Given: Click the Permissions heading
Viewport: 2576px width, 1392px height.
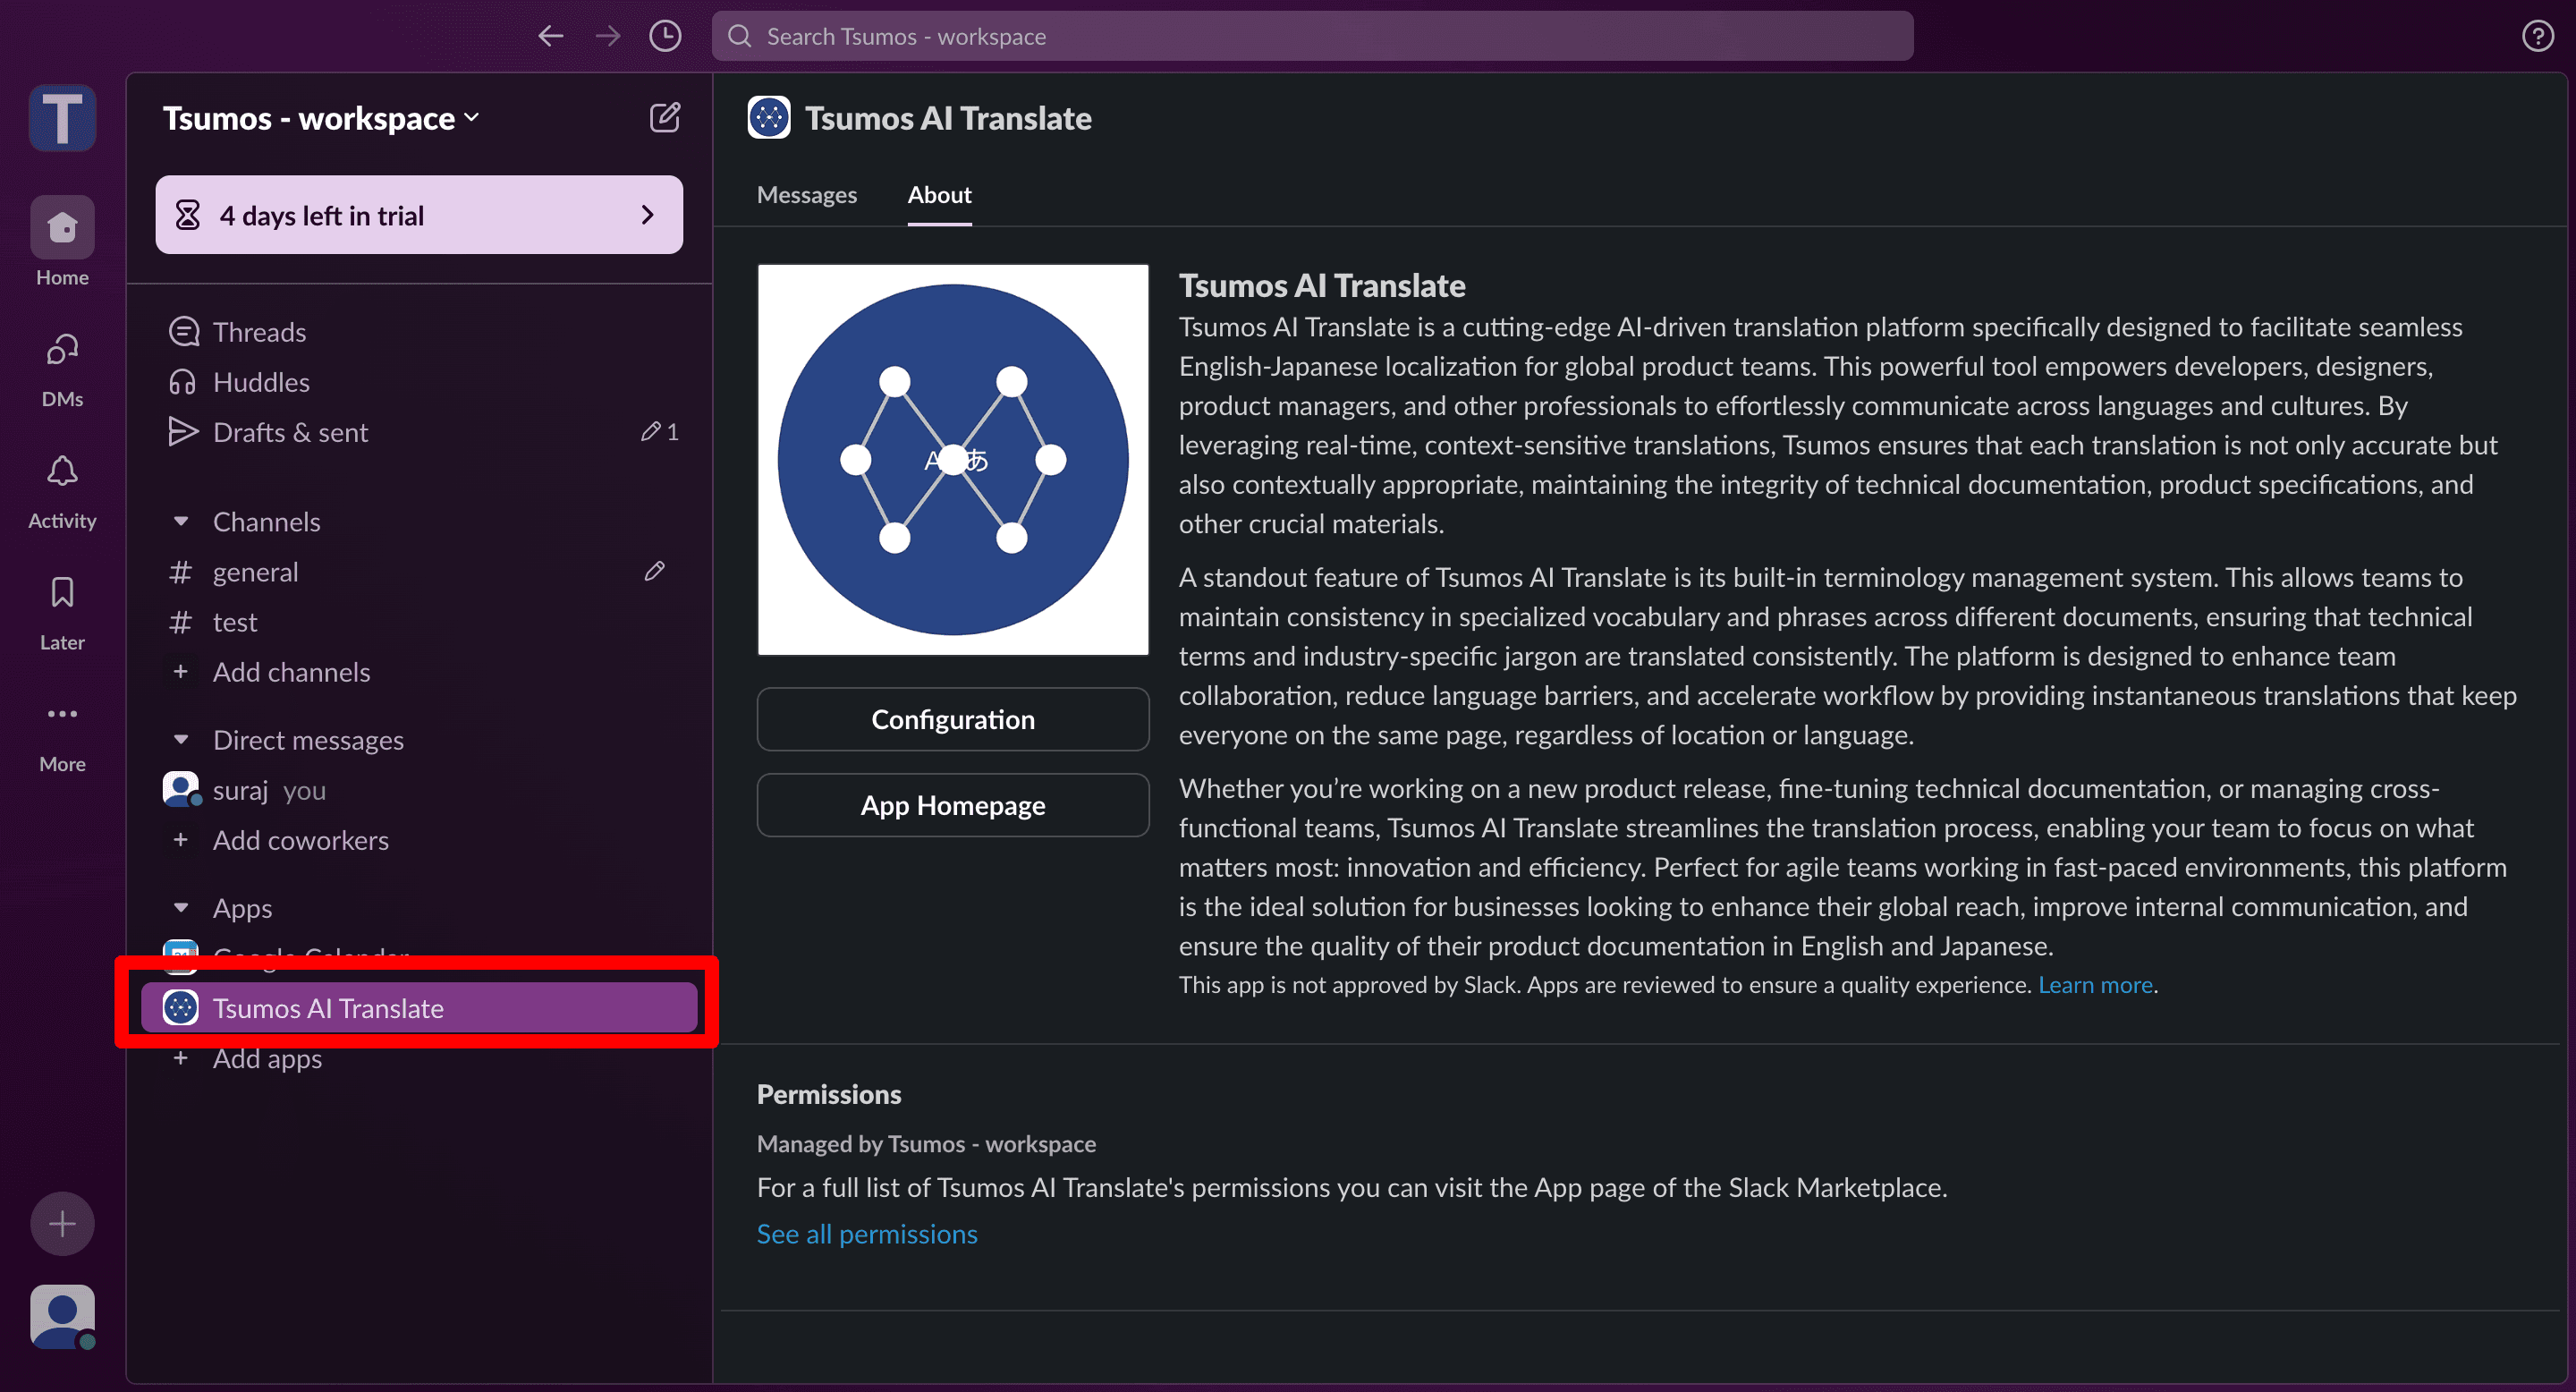Looking at the screenshot, I should [x=829, y=1094].
